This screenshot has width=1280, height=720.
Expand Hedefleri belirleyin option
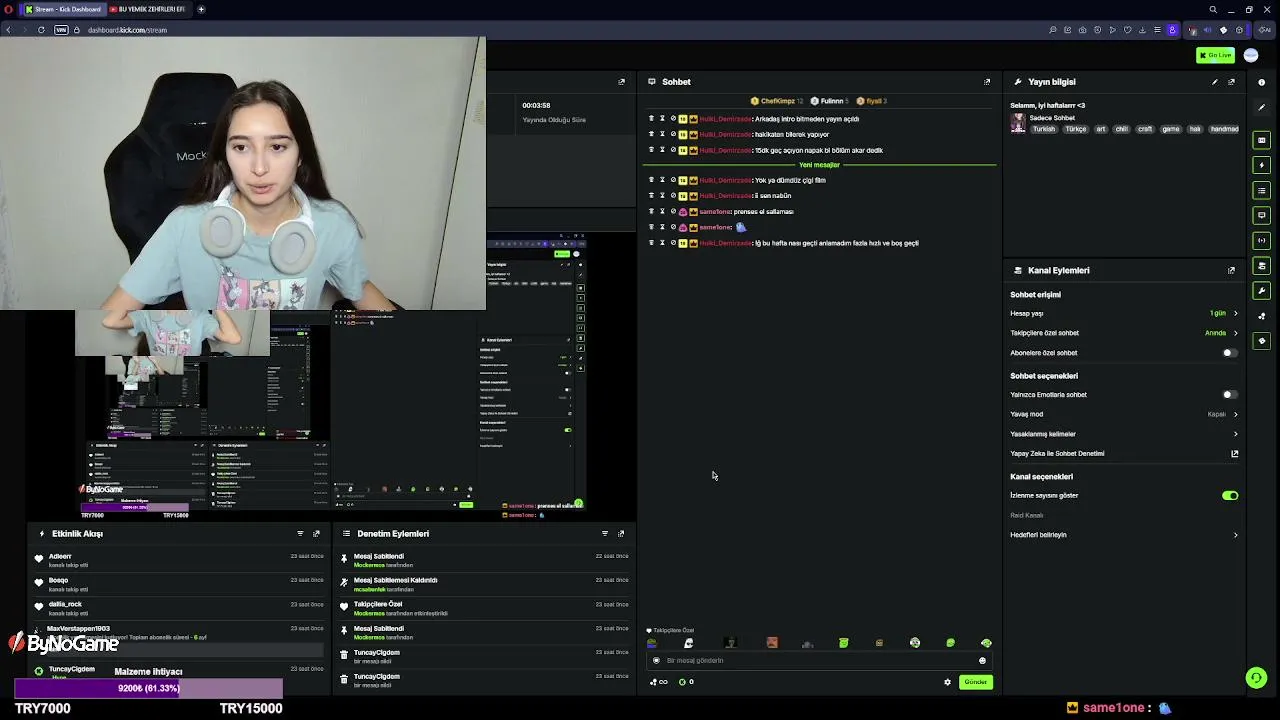pos(1124,535)
